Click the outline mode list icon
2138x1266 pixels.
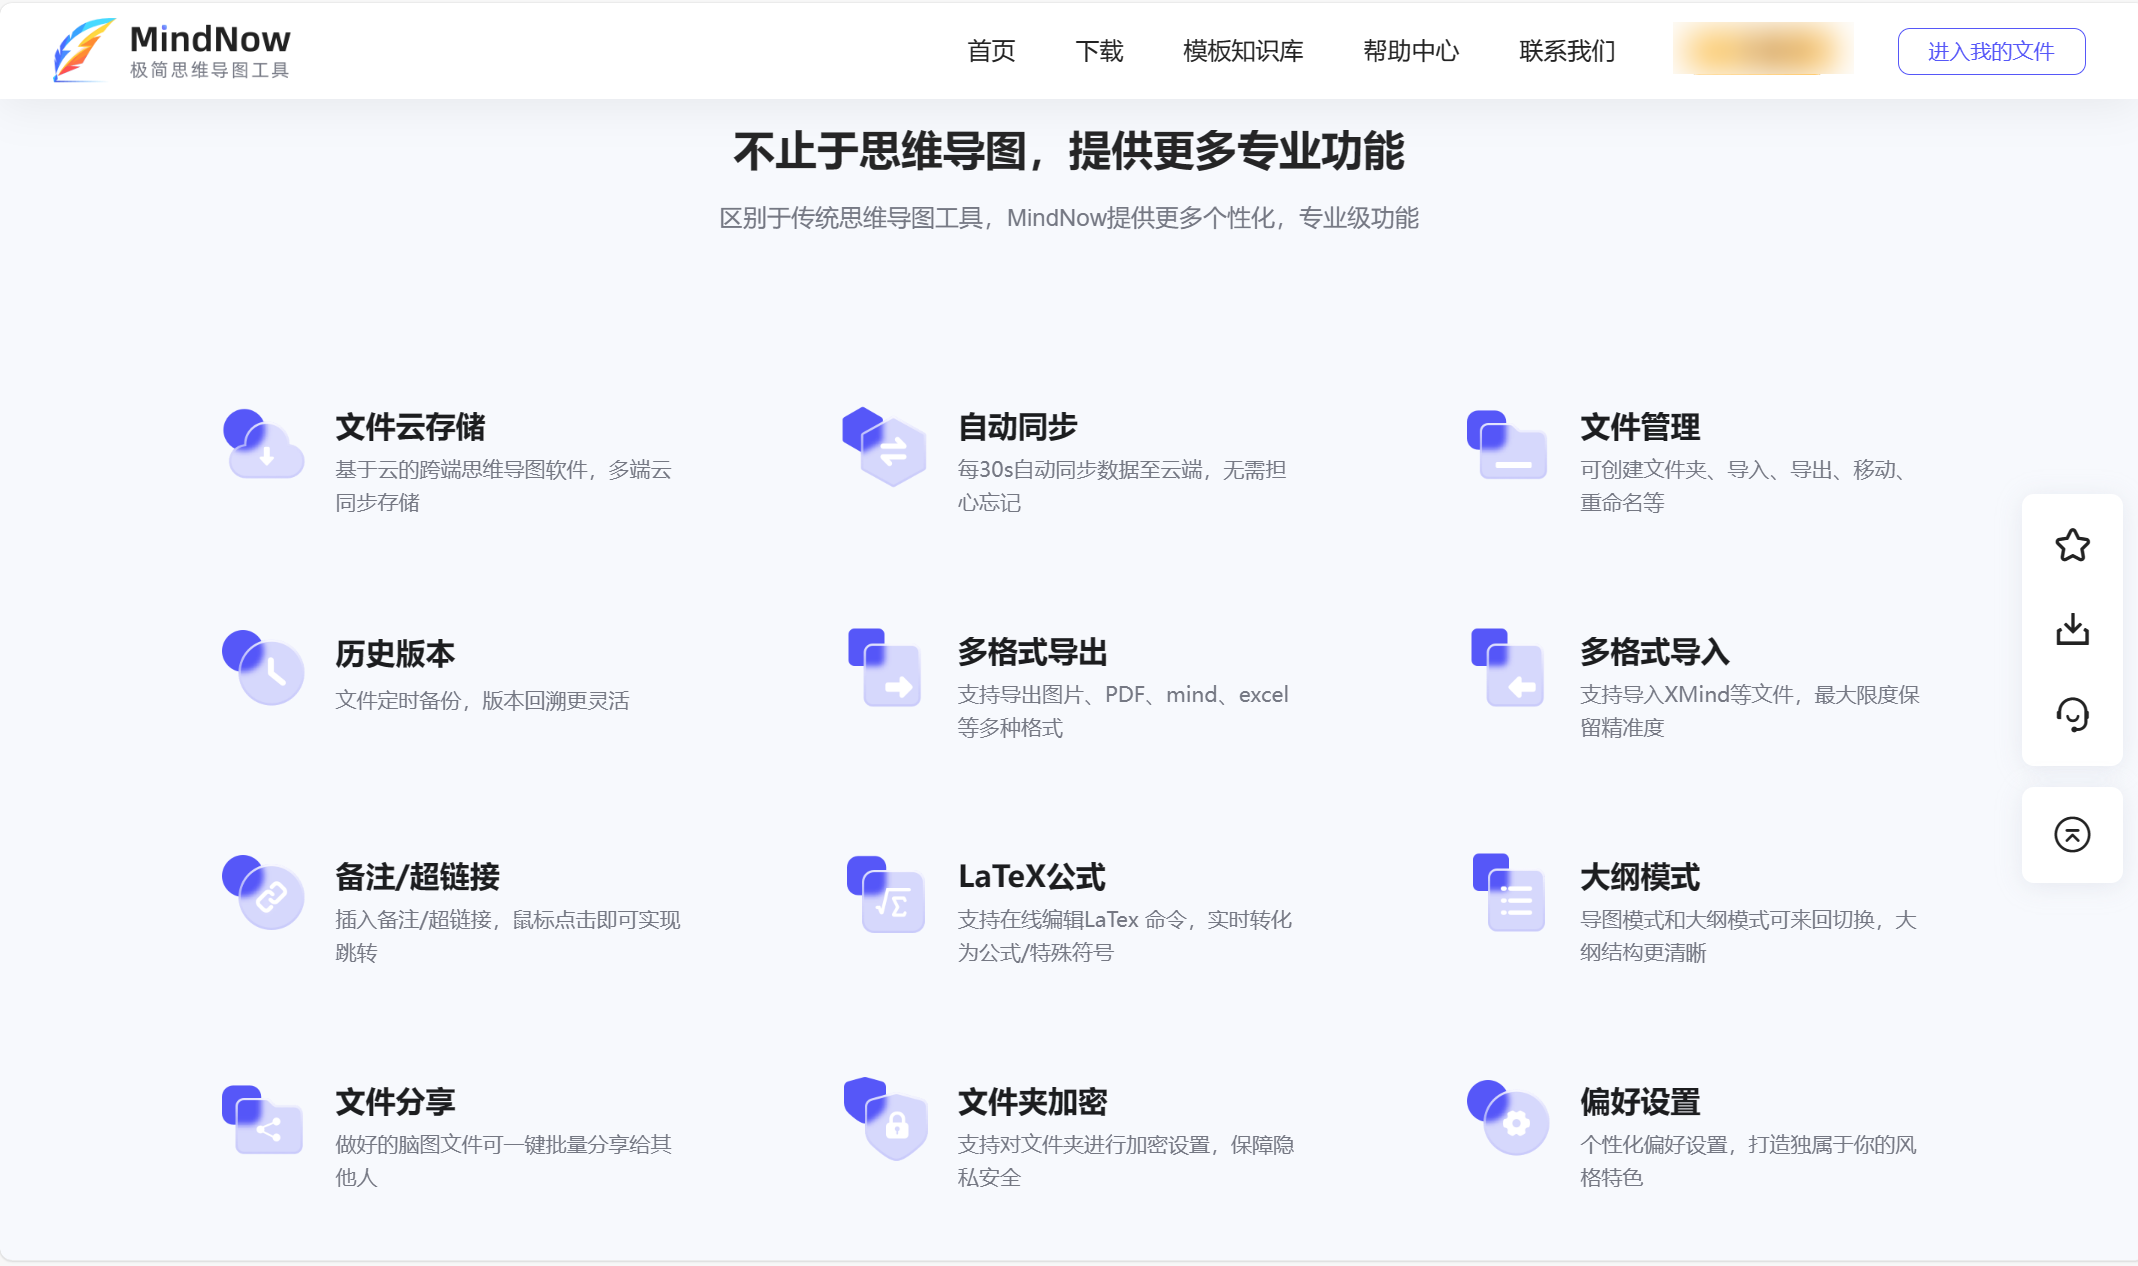tap(1509, 893)
